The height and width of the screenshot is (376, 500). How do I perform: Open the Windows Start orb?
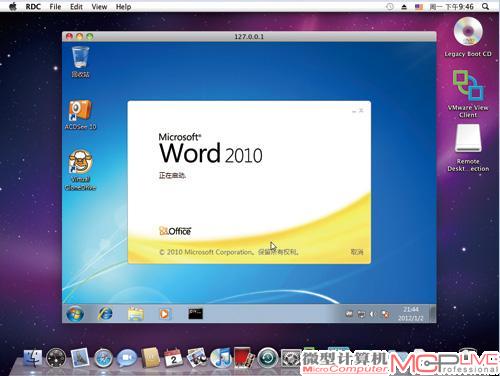75,314
